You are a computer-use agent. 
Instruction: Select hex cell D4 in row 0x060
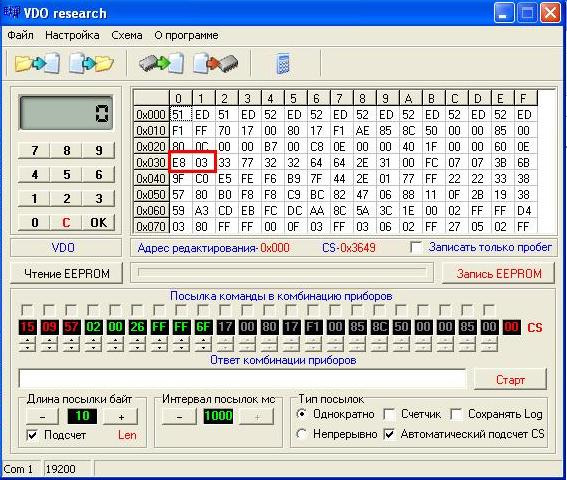click(526, 211)
